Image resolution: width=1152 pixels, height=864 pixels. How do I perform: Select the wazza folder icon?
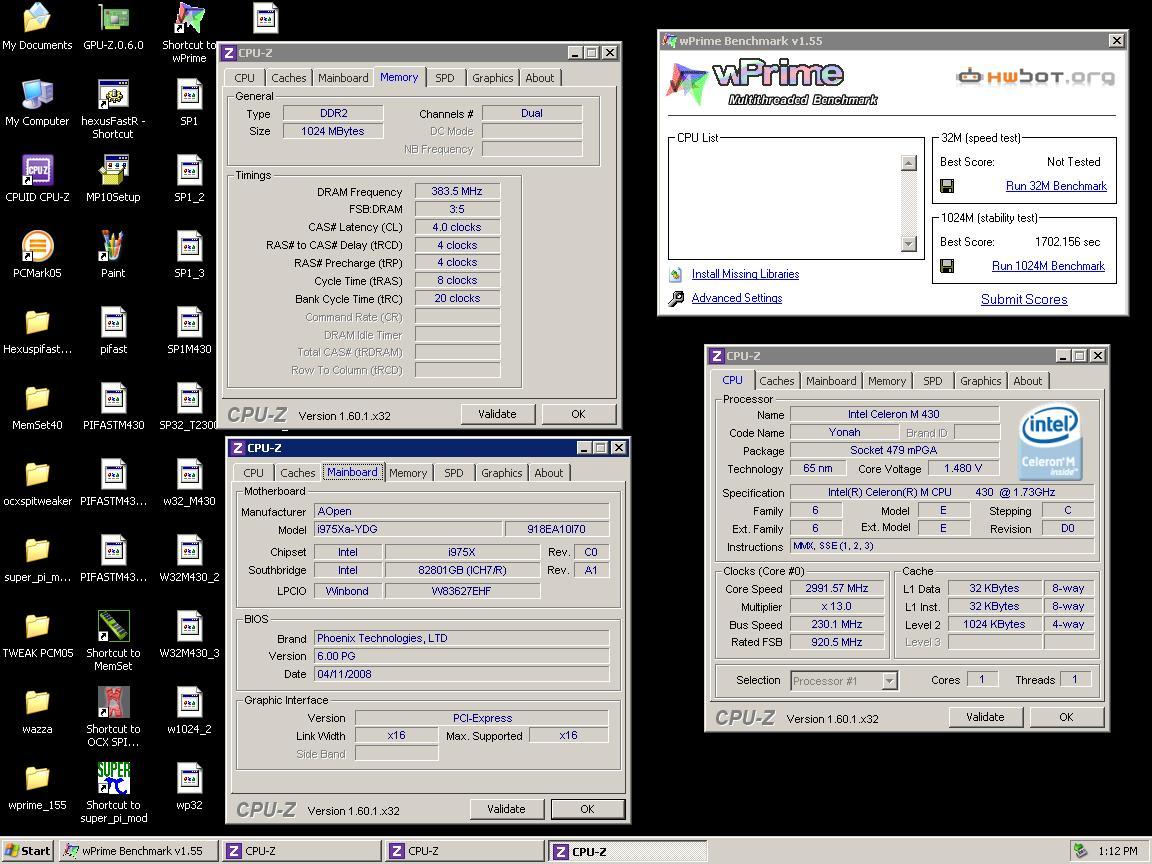pyautogui.click(x=37, y=711)
